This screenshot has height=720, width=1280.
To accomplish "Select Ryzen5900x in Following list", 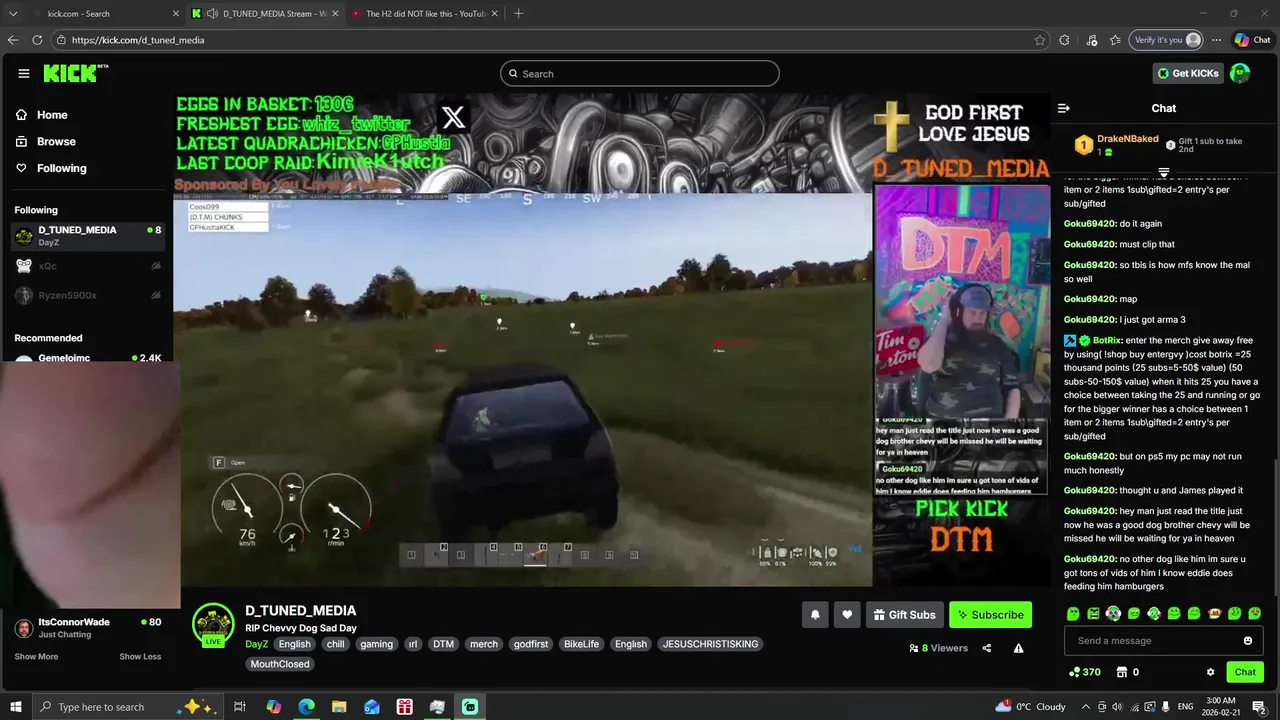I will coord(88,295).
